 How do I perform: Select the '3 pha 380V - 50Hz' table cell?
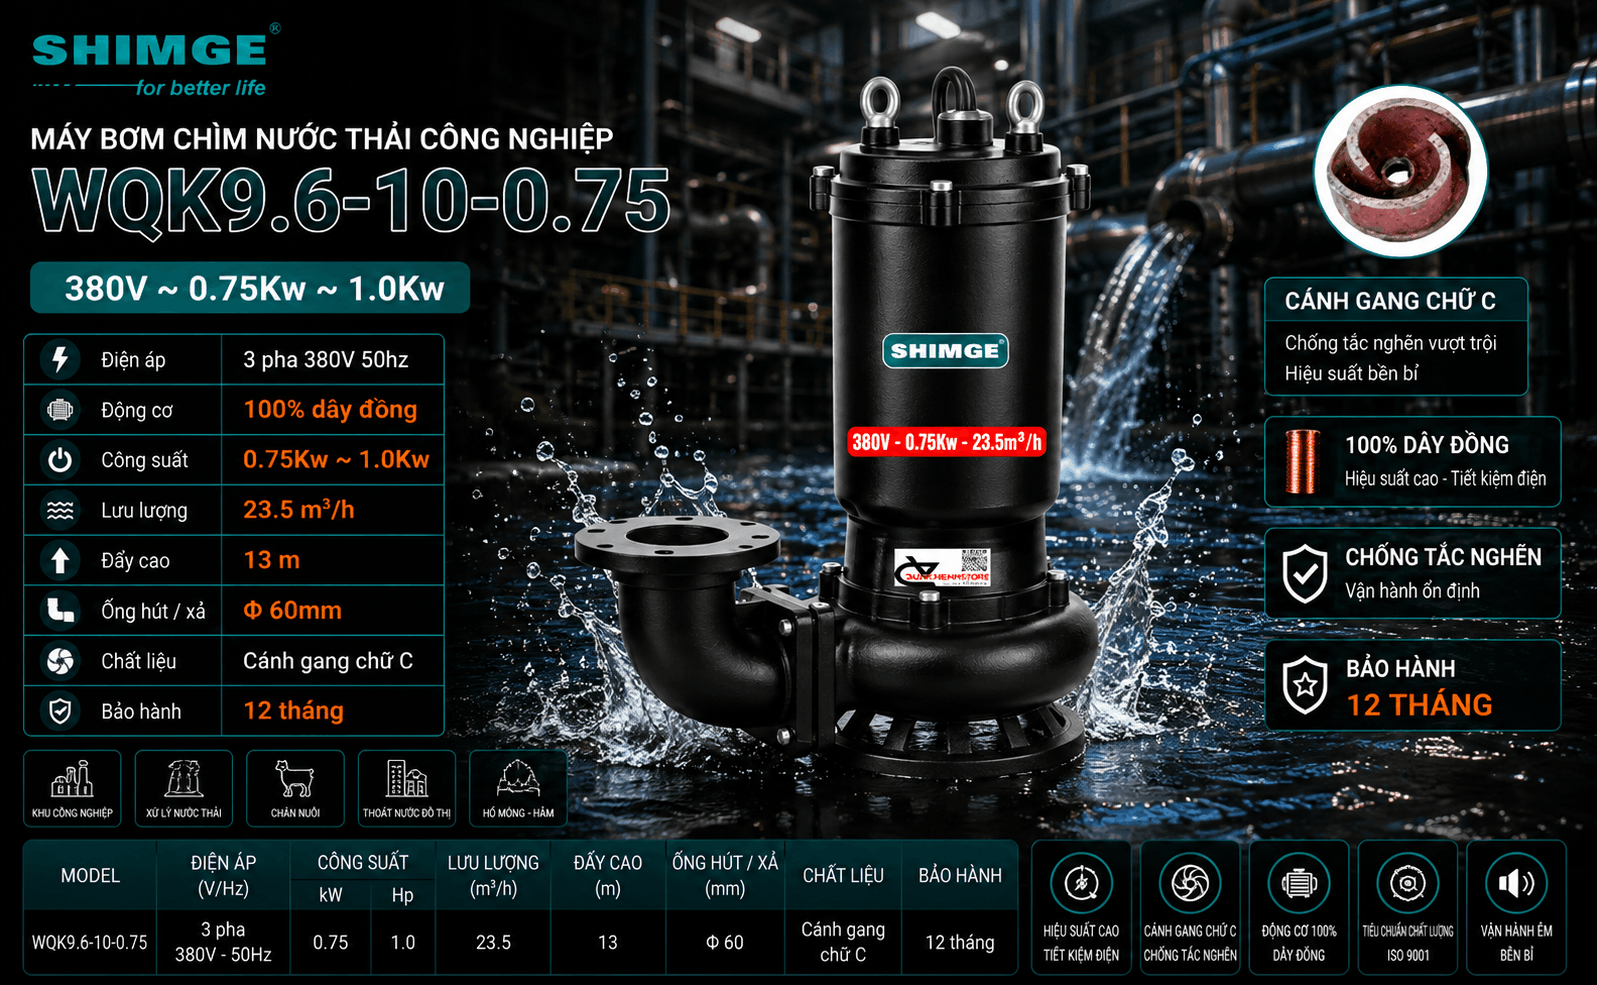coord(223,942)
